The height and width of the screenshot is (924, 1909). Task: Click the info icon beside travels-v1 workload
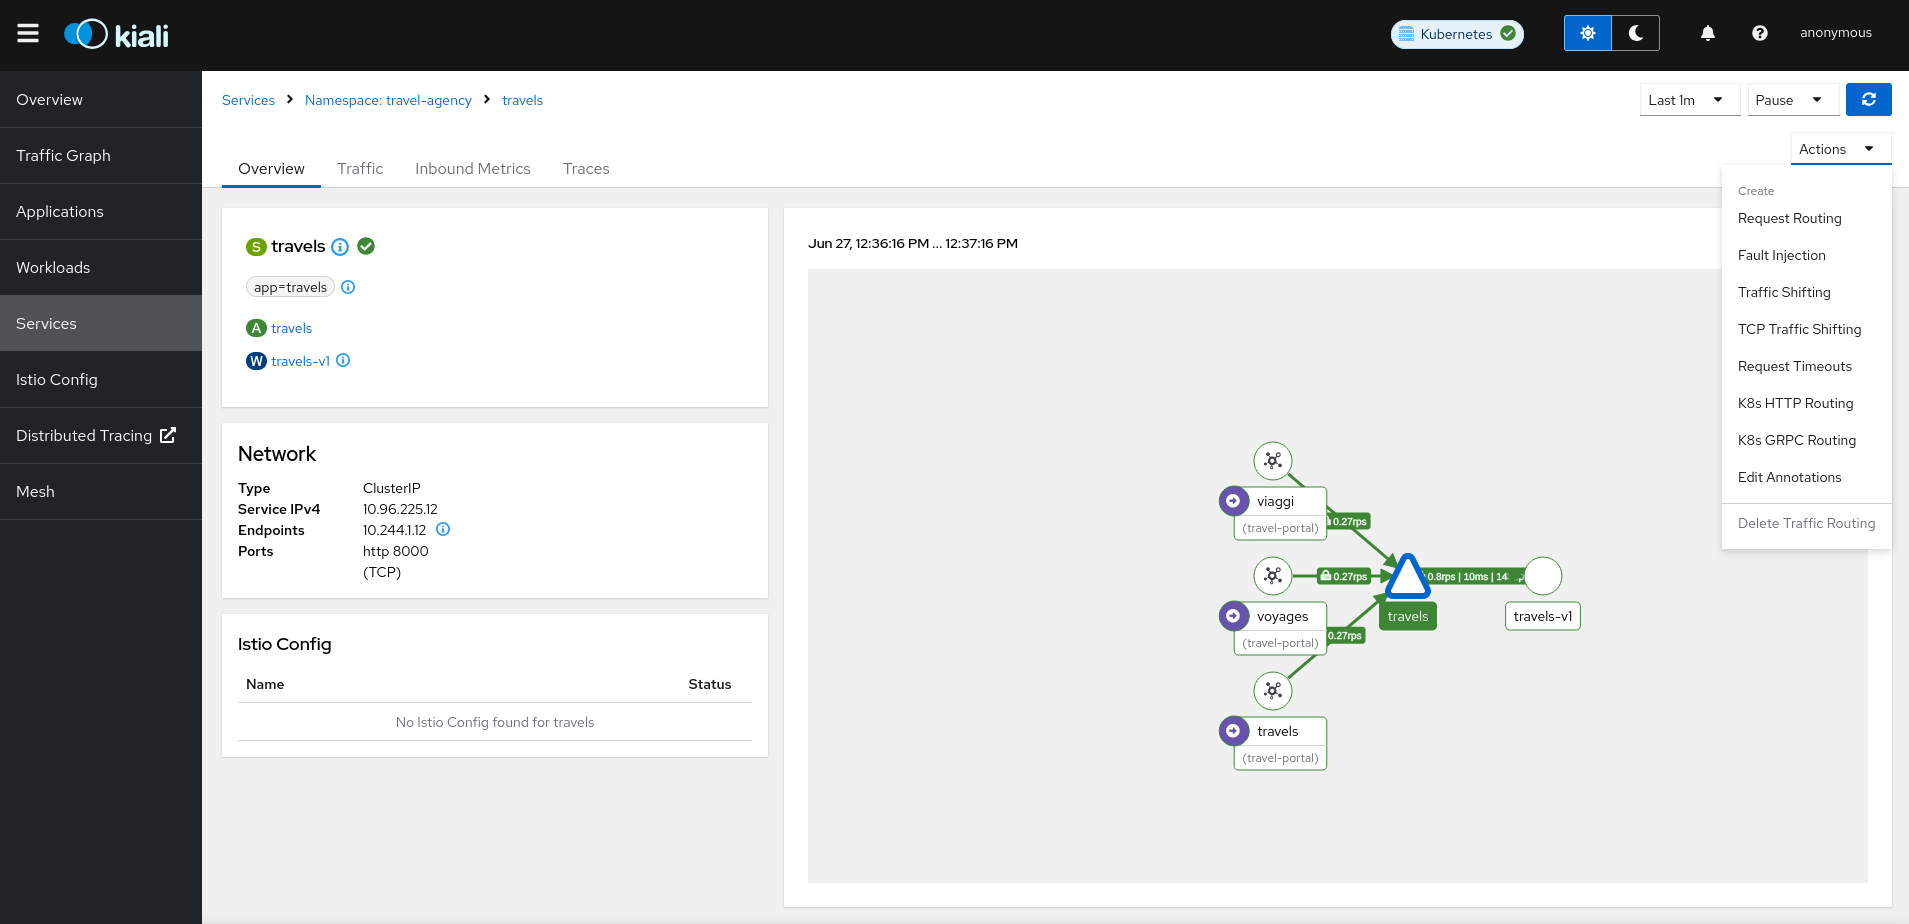[343, 360]
